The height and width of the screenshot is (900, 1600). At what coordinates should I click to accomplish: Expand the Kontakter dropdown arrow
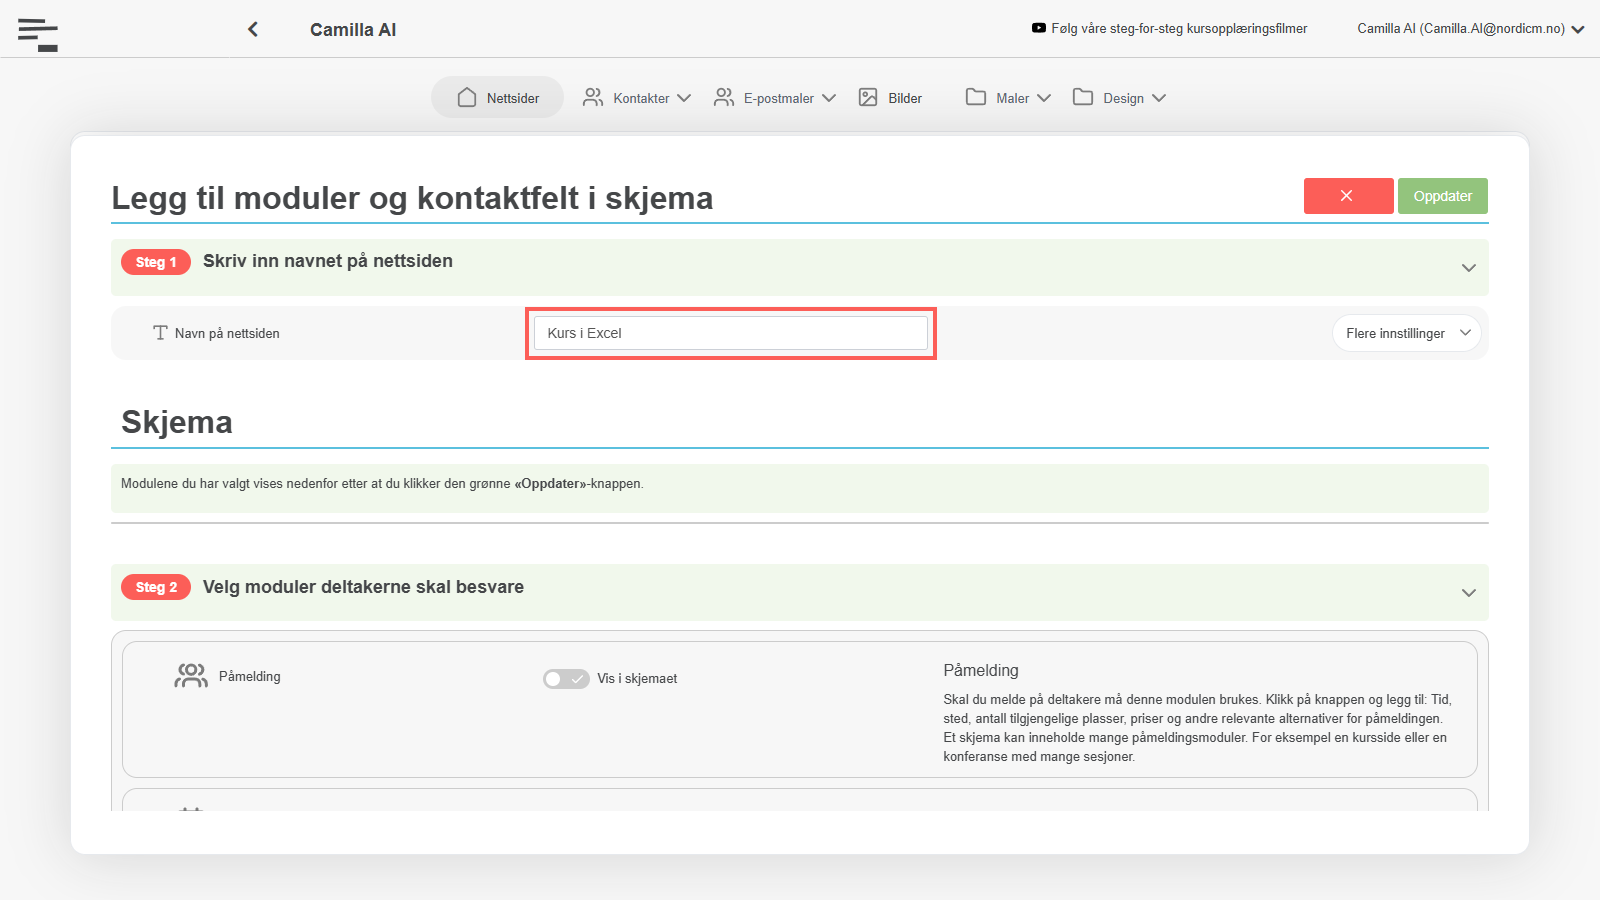point(684,98)
